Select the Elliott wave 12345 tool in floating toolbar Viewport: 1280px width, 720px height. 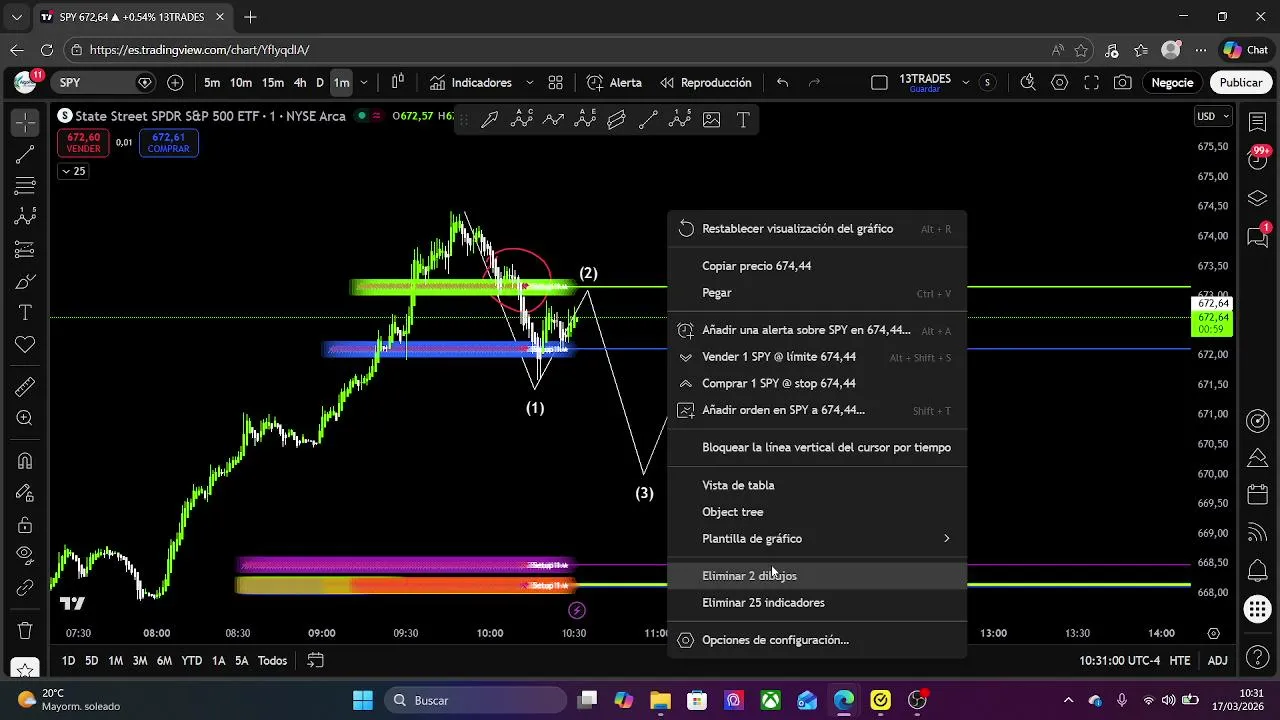(680, 120)
